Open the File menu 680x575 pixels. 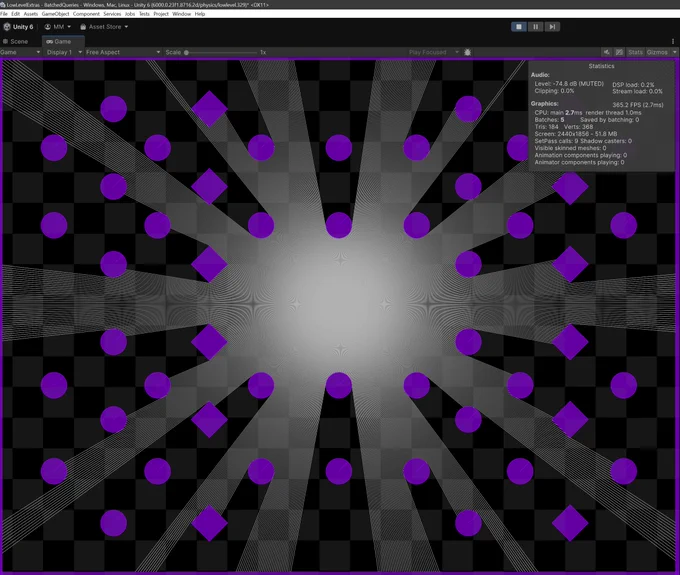pyautogui.click(x=4, y=14)
